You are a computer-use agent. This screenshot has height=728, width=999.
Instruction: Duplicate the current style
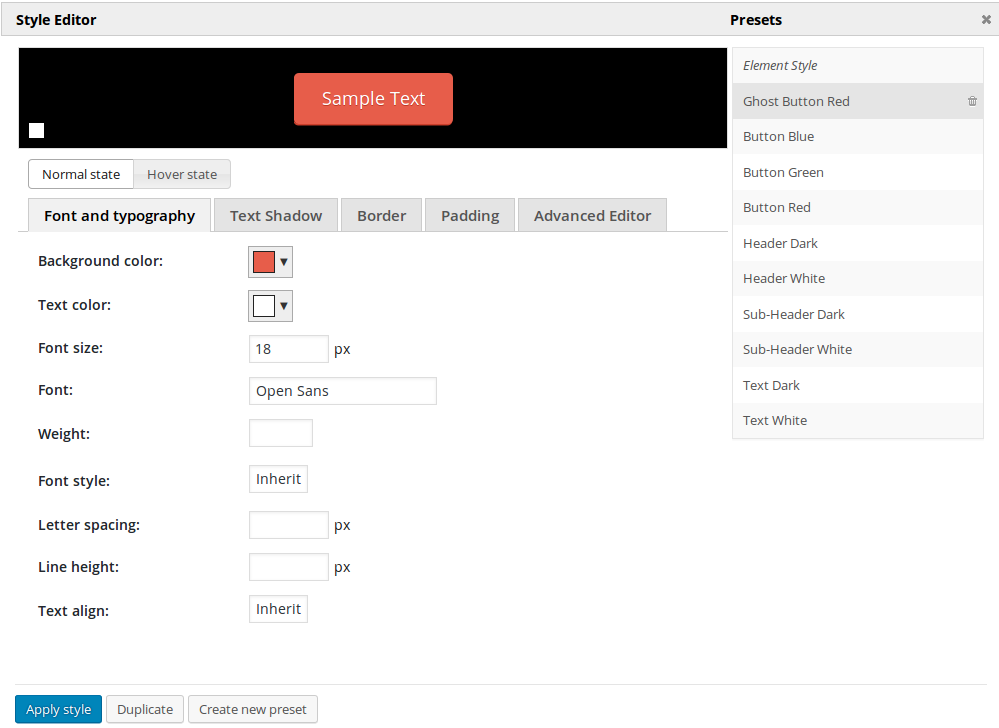144,709
